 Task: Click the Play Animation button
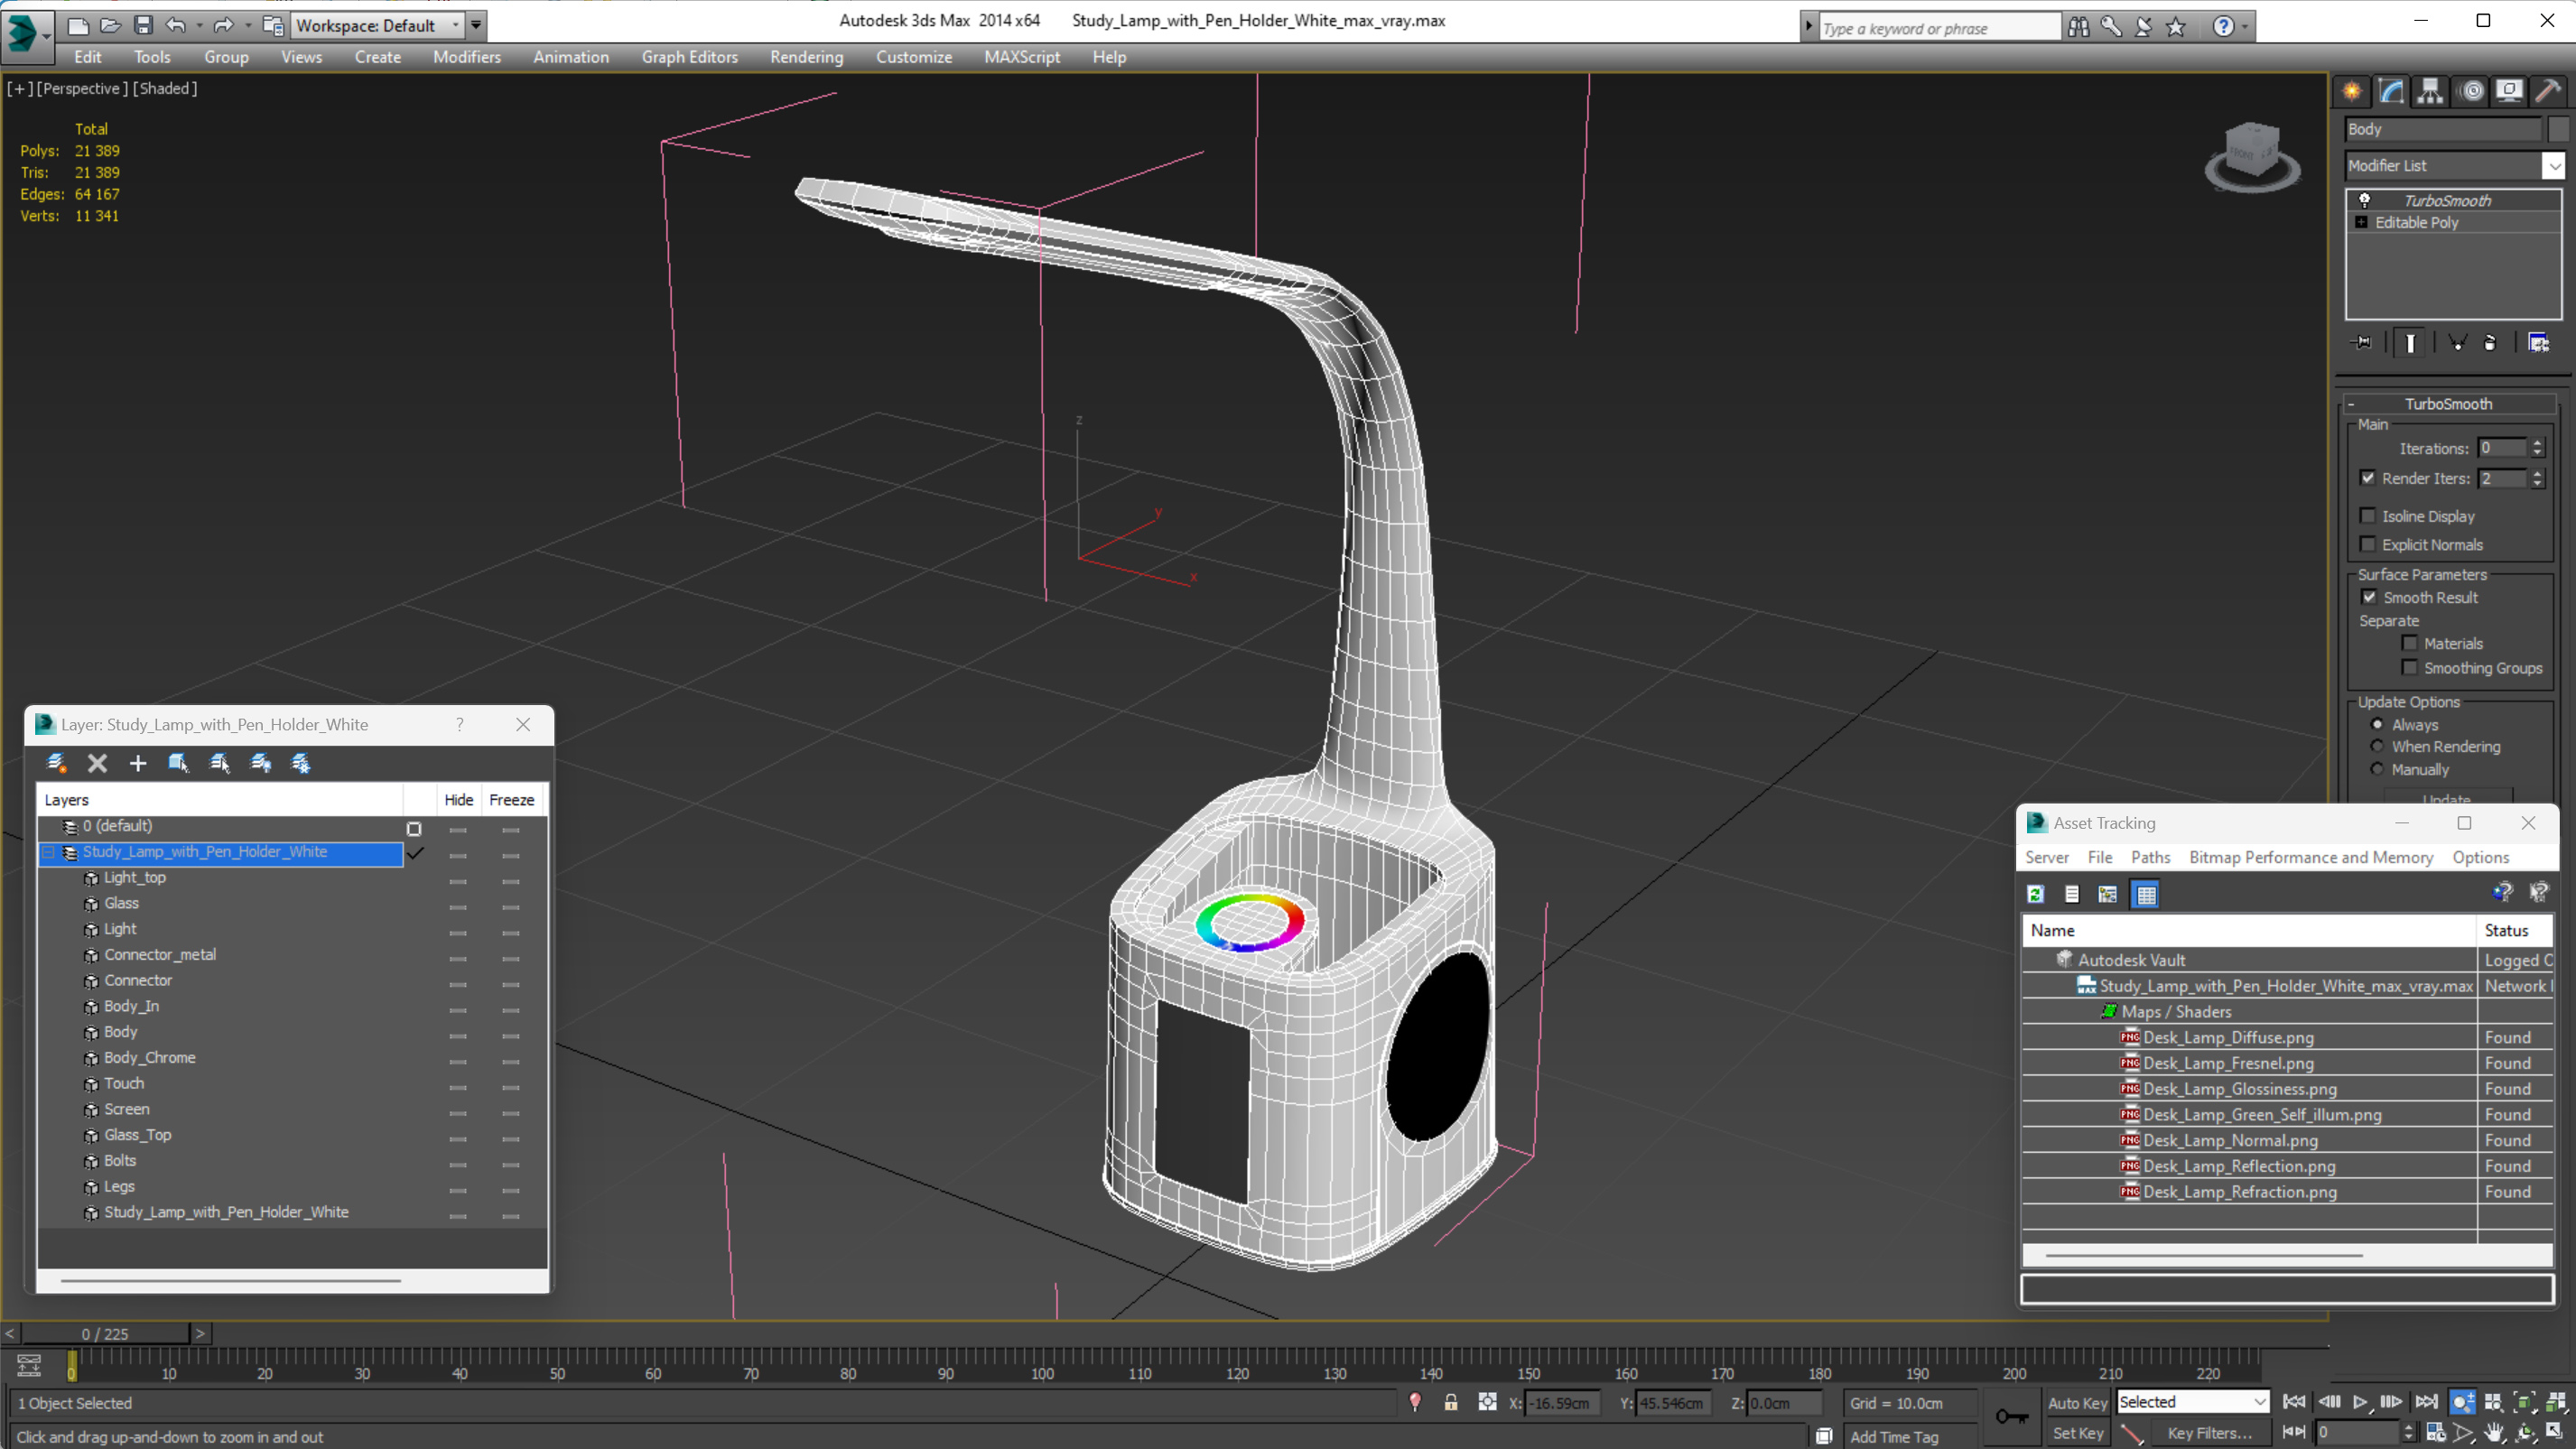pyautogui.click(x=2360, y=1402)
